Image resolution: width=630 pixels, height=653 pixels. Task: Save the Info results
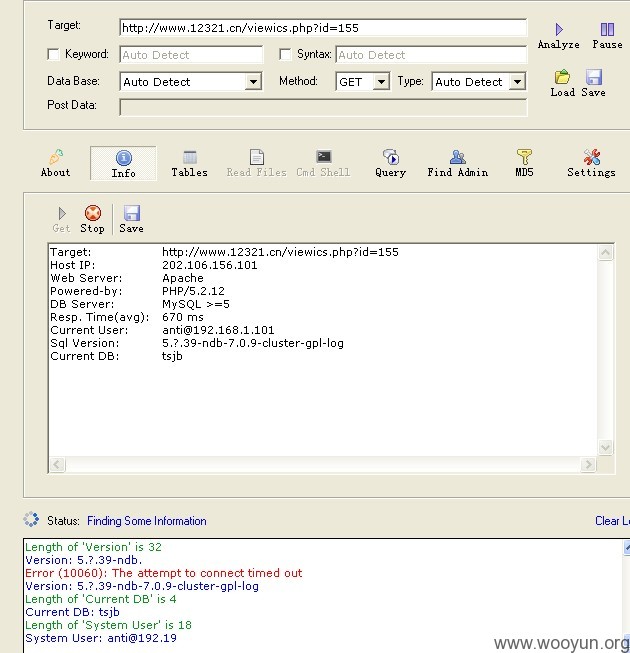[131, 219]
